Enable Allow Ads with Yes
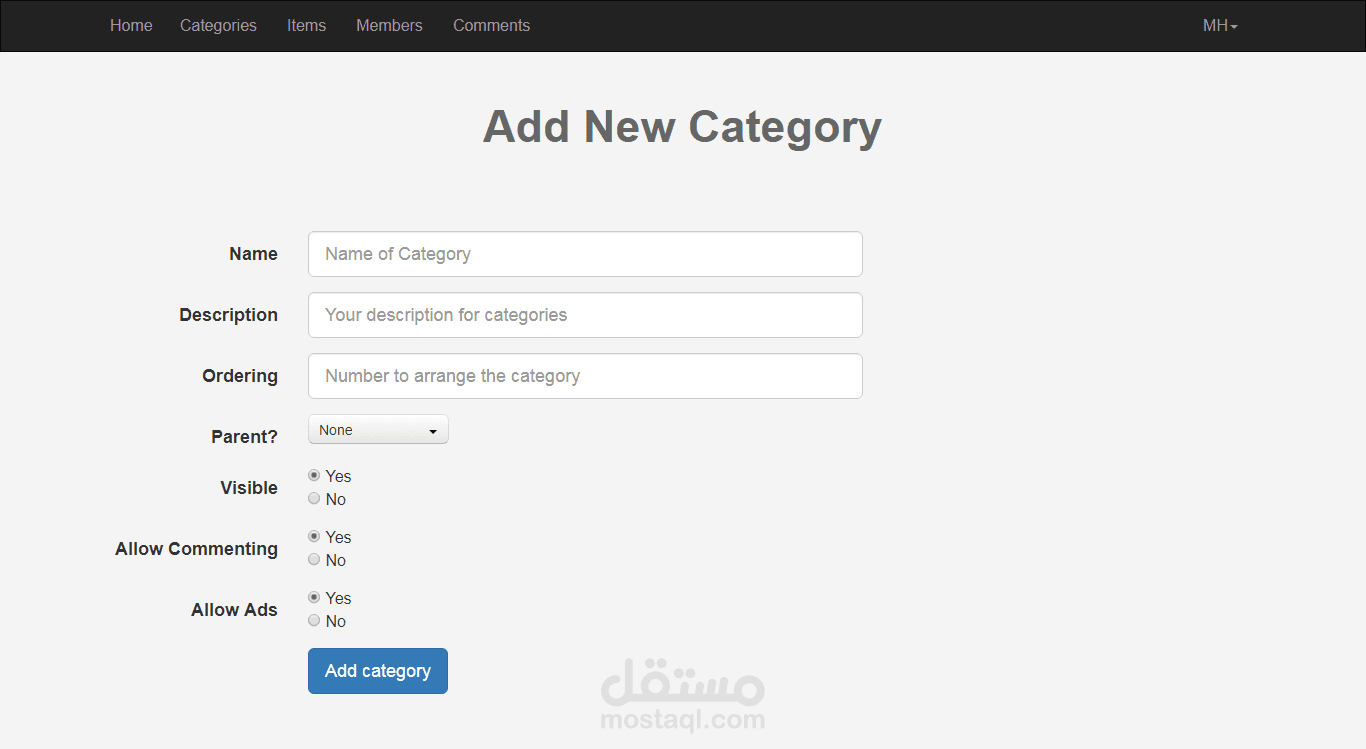 (314, 598)
